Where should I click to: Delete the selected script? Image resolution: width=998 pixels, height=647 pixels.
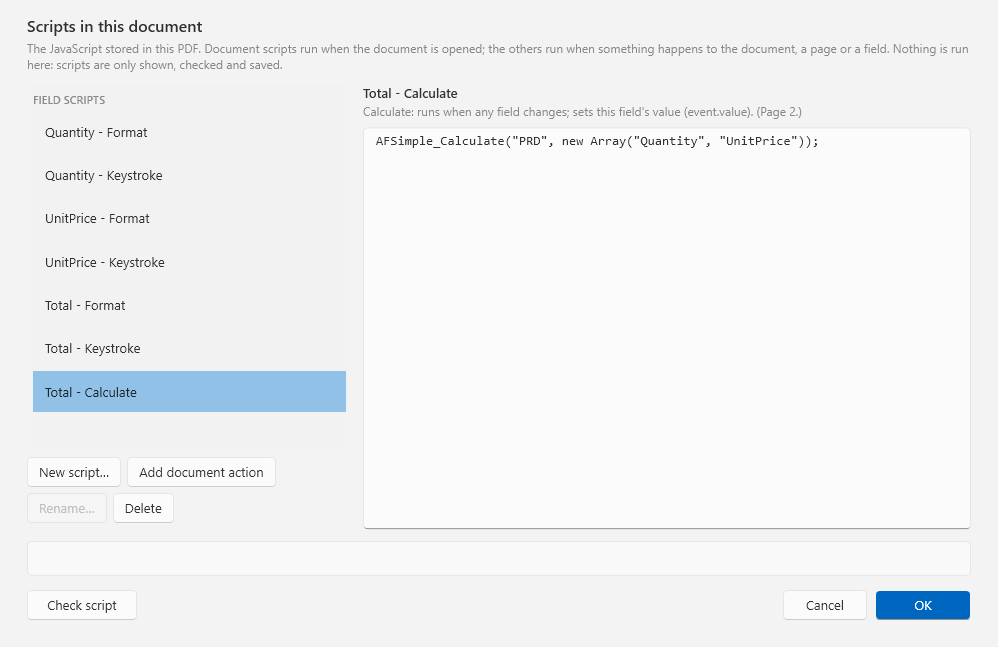tap(143, 508)
